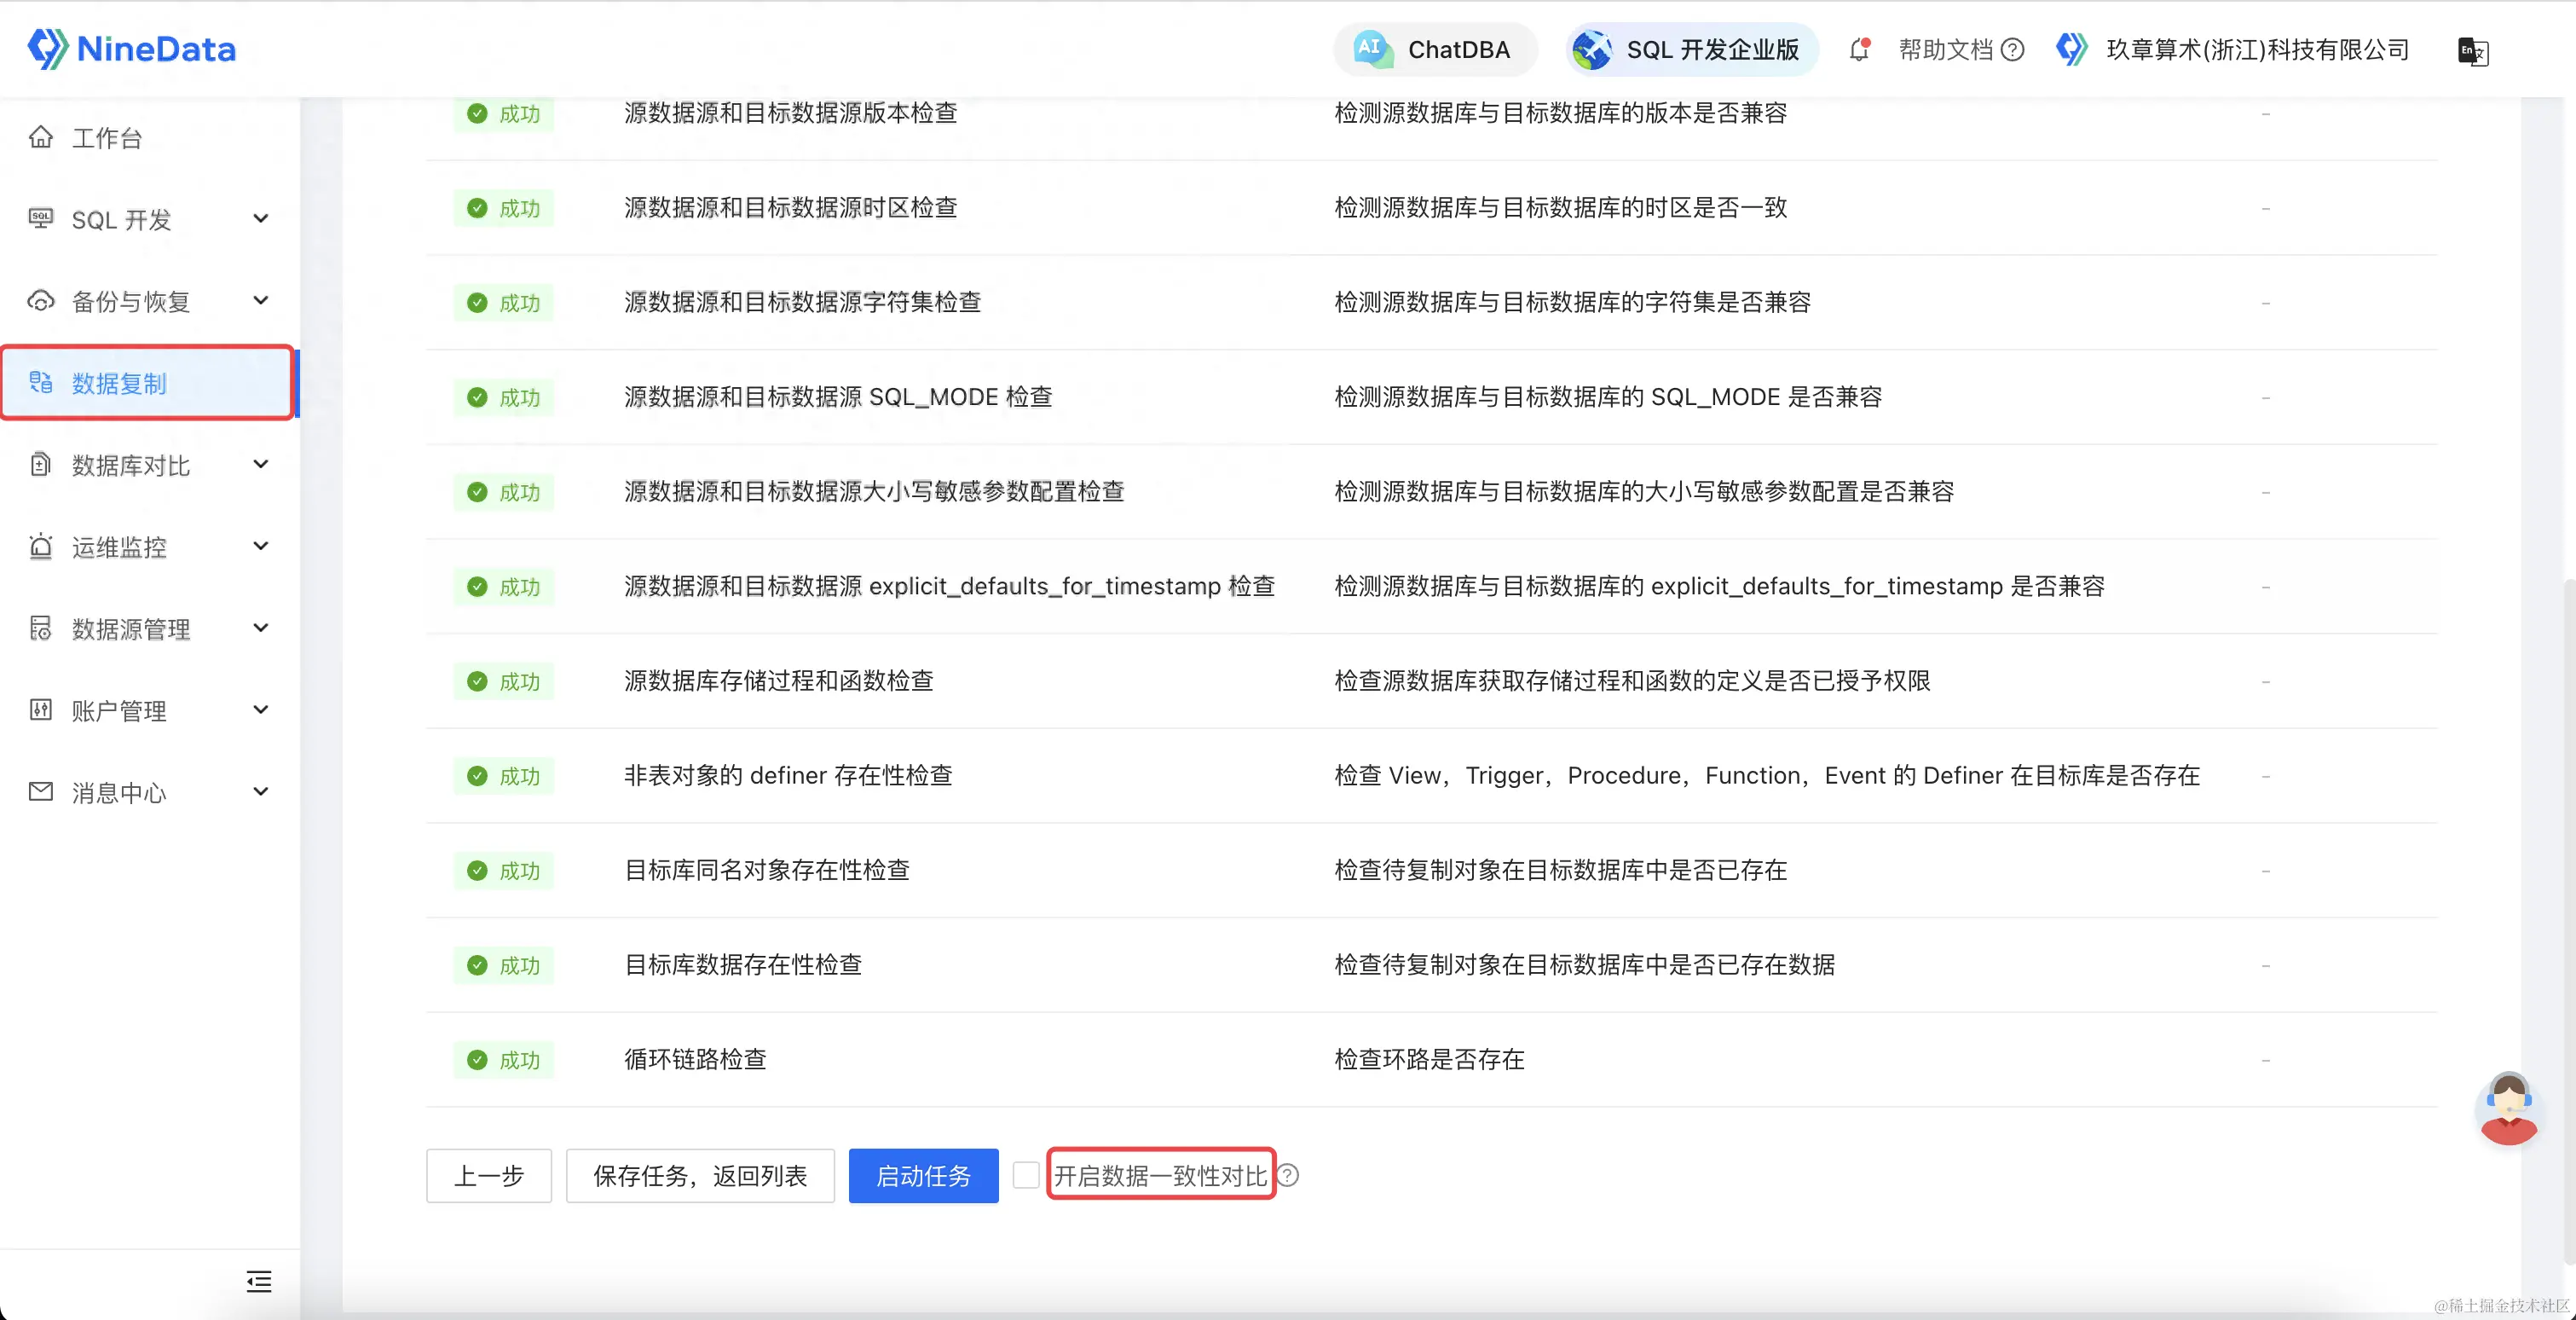The image size is (2576, 1320).
Task: Click the help tooltip beside 开启数据一致性对比
Action: point(1289,1175)
